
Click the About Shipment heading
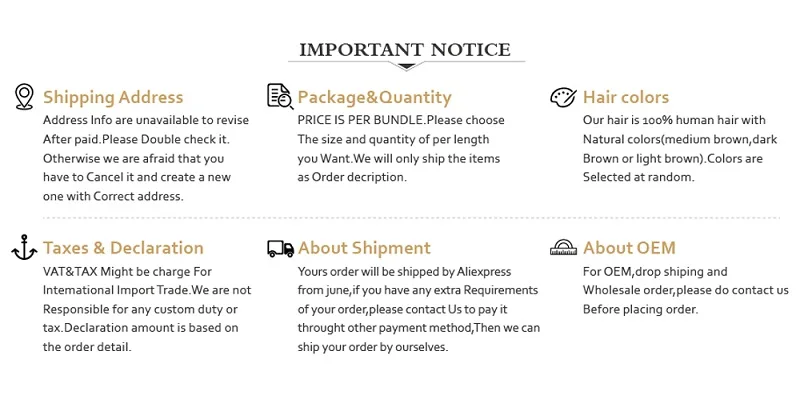pos(364,248)
